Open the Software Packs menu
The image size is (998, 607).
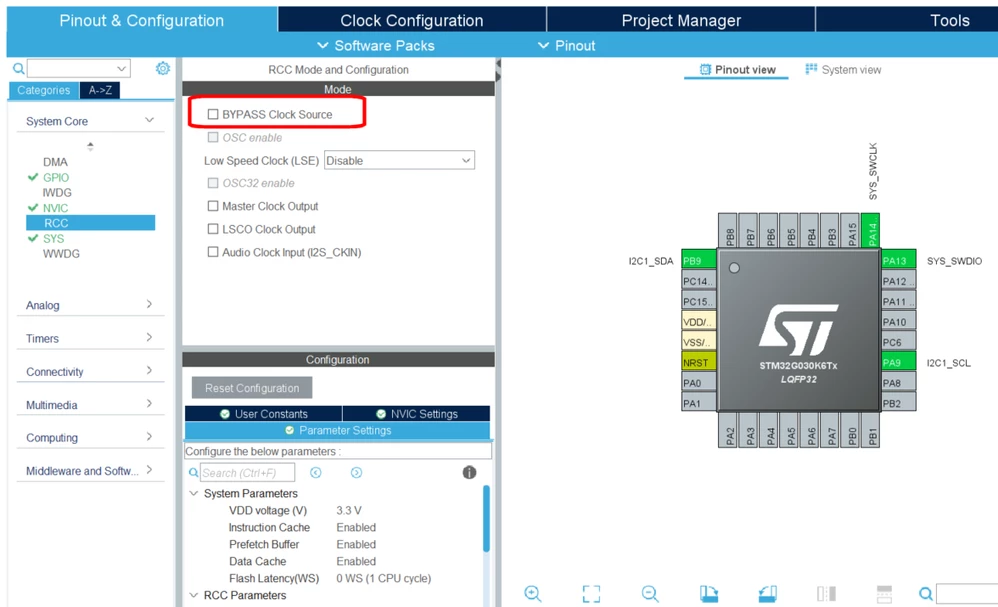[376, 46]
